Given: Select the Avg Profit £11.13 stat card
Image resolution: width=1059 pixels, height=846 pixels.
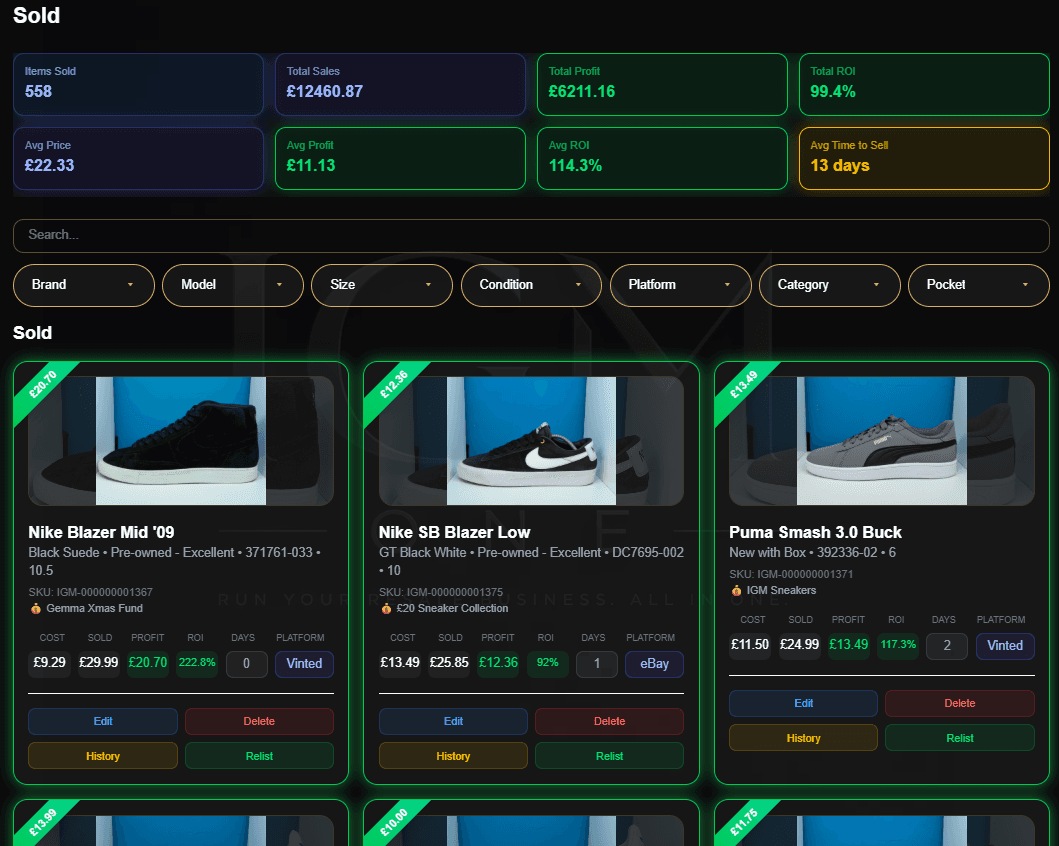Looking at the screenshot, I should coord(401,159).
